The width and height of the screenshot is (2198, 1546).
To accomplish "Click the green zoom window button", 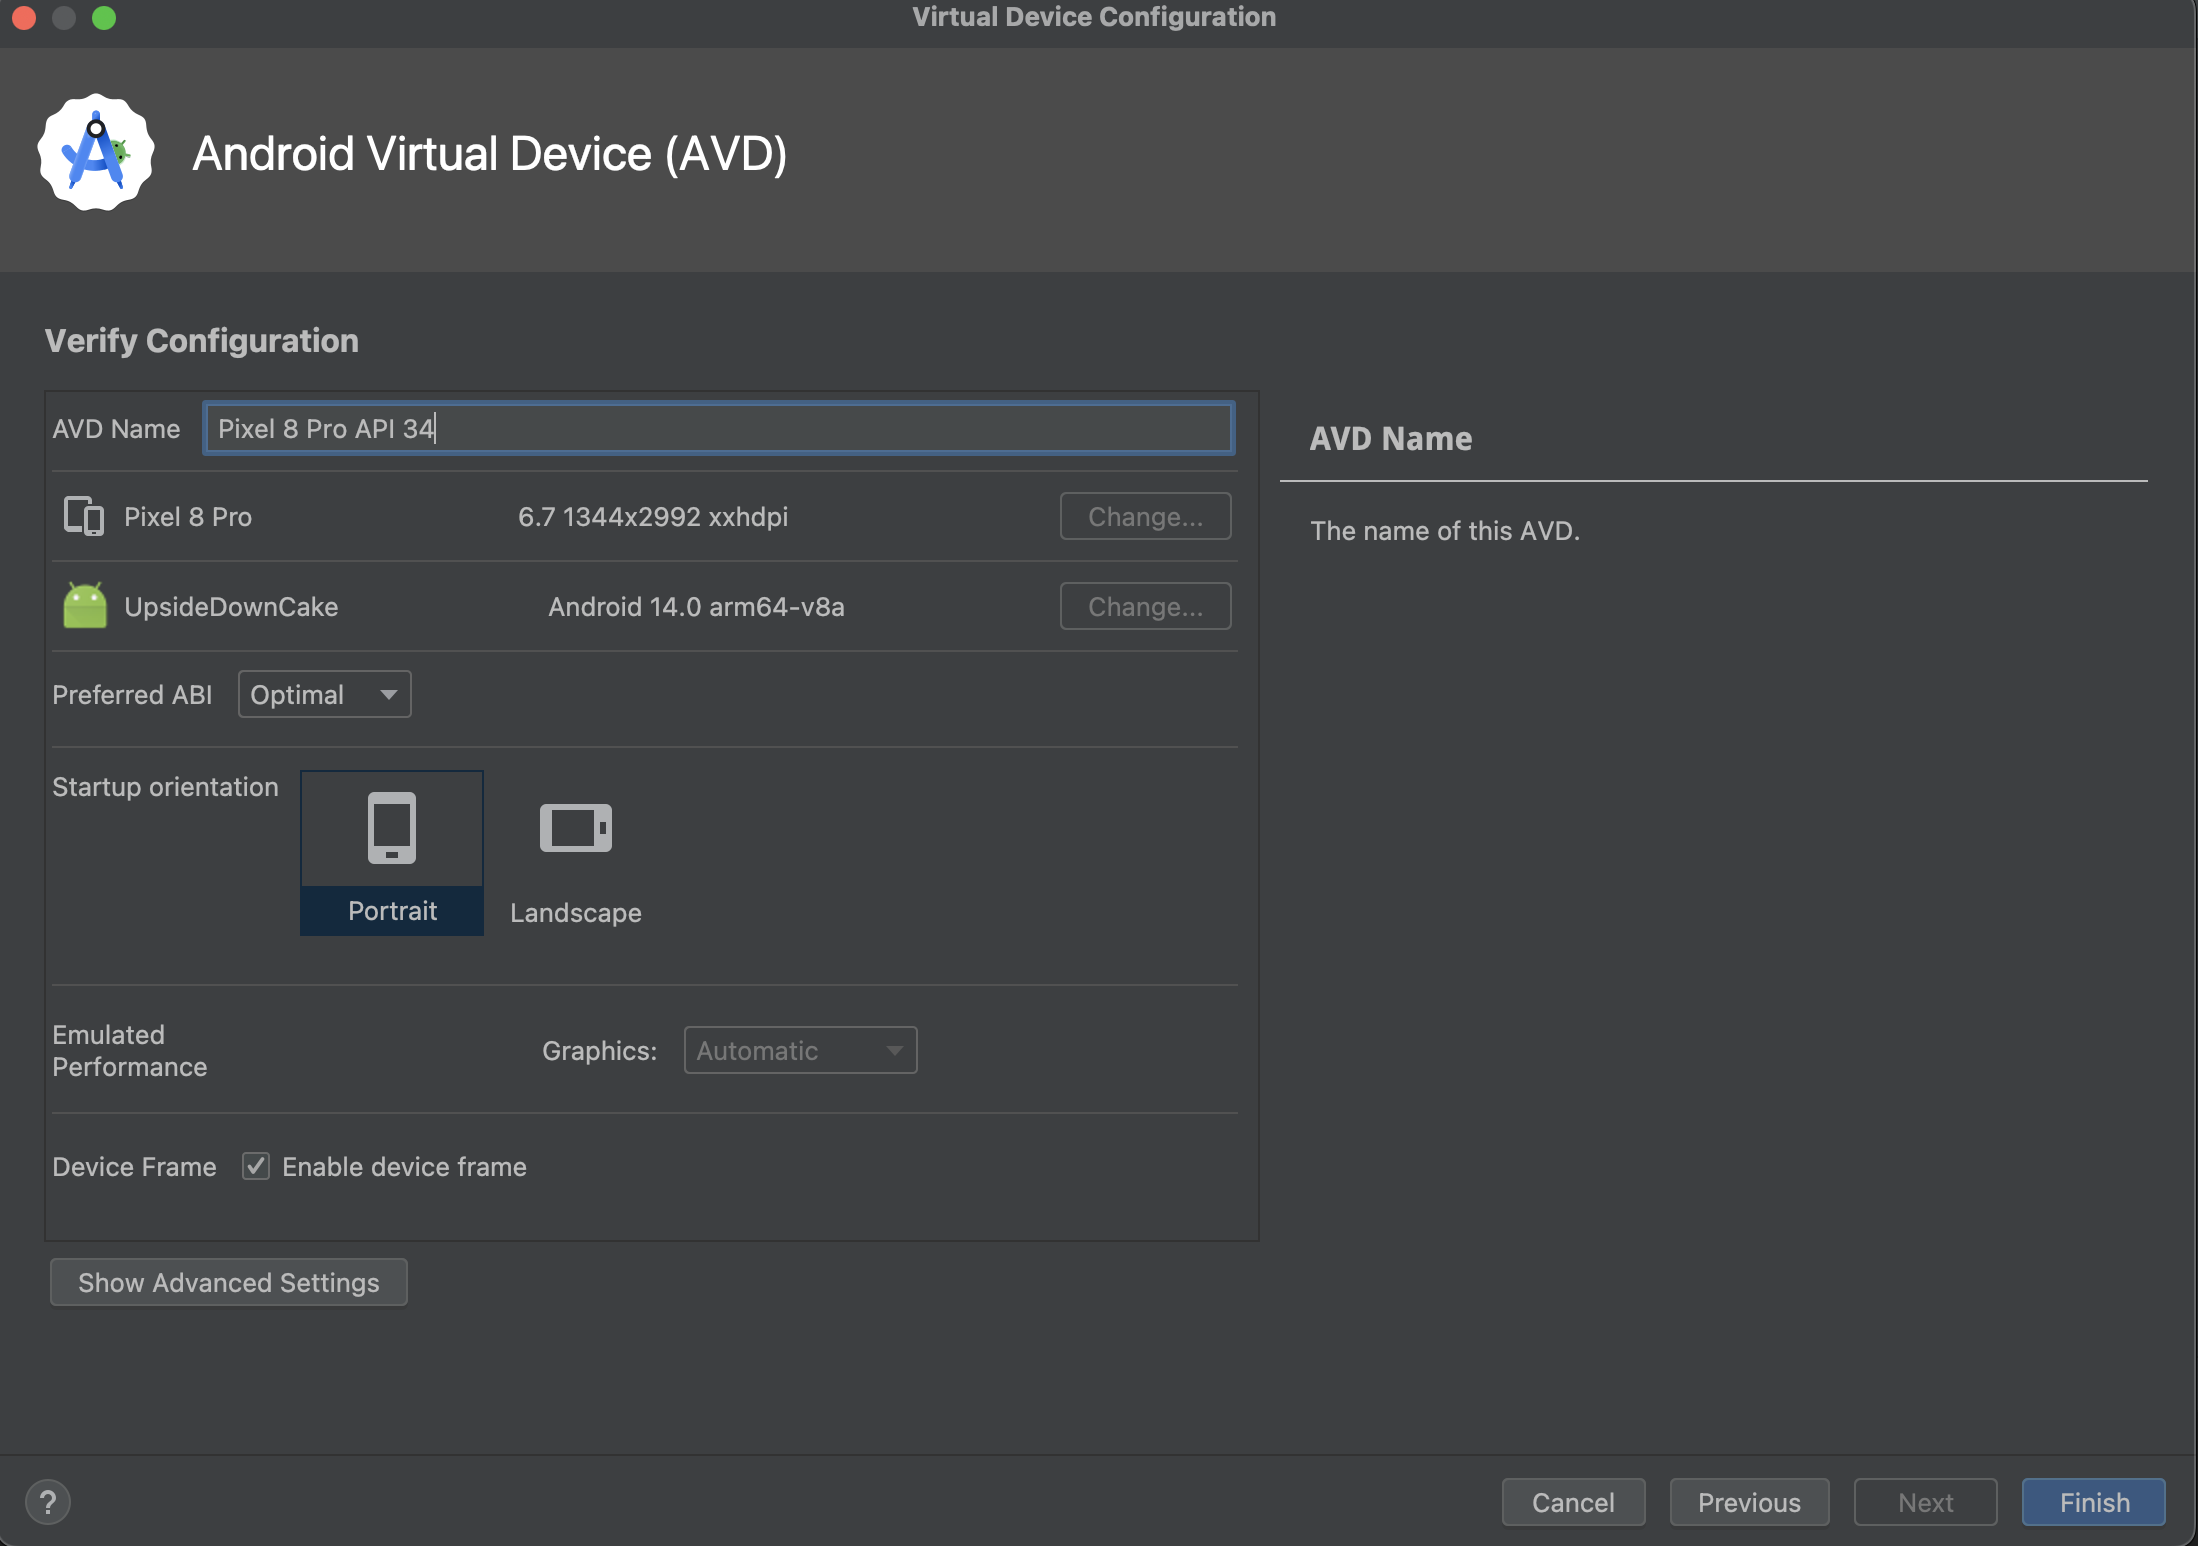I will tap(104, 18).
